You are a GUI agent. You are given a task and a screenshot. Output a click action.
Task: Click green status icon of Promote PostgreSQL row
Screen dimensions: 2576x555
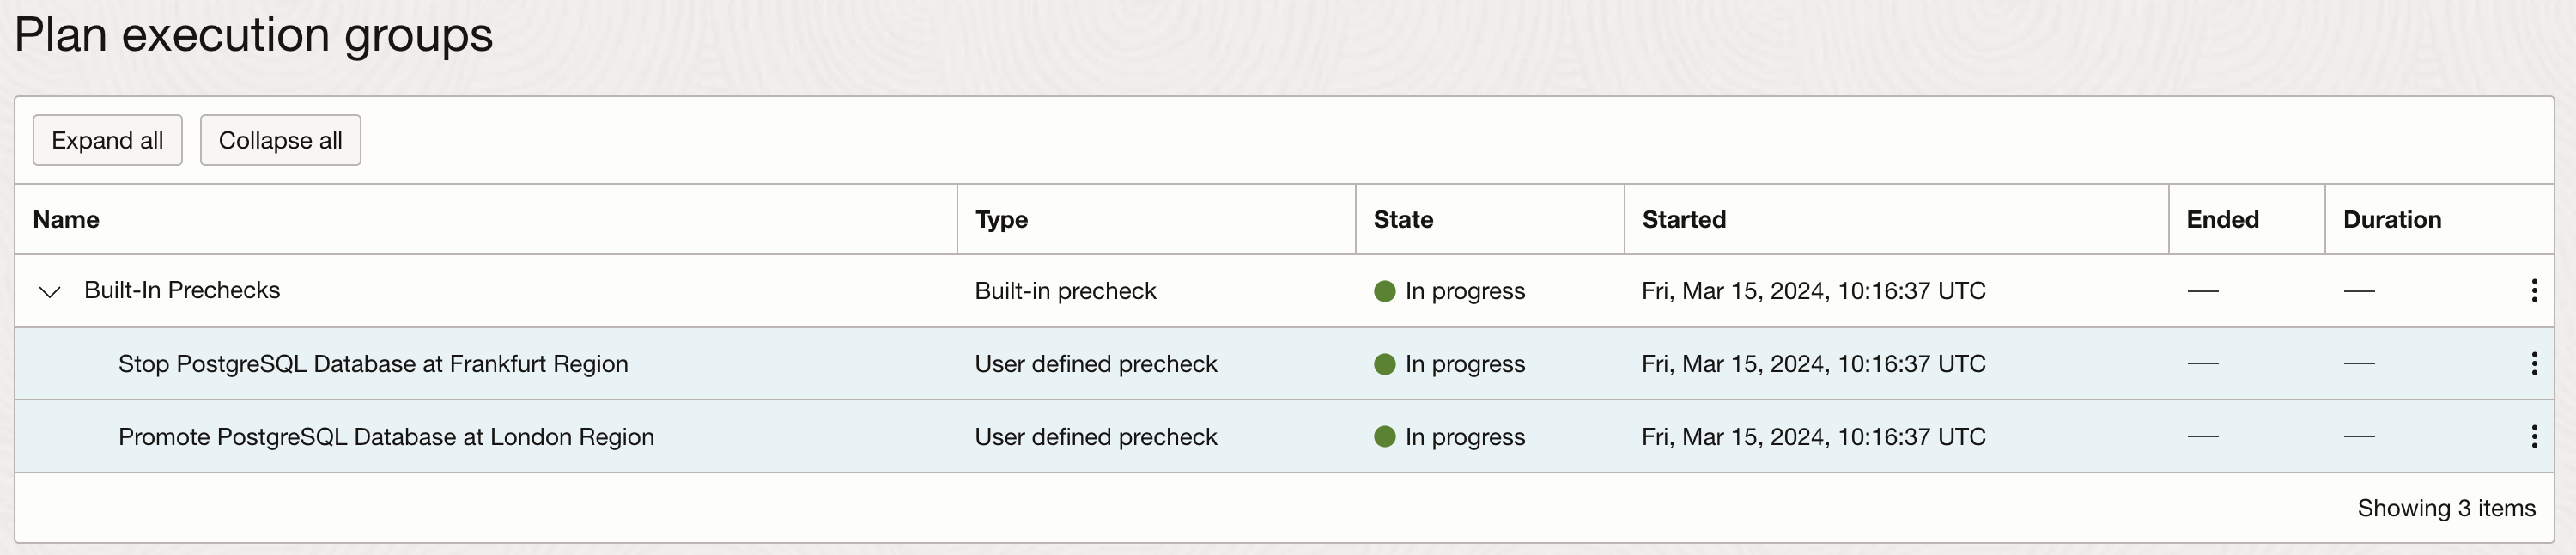point(1384,437)
